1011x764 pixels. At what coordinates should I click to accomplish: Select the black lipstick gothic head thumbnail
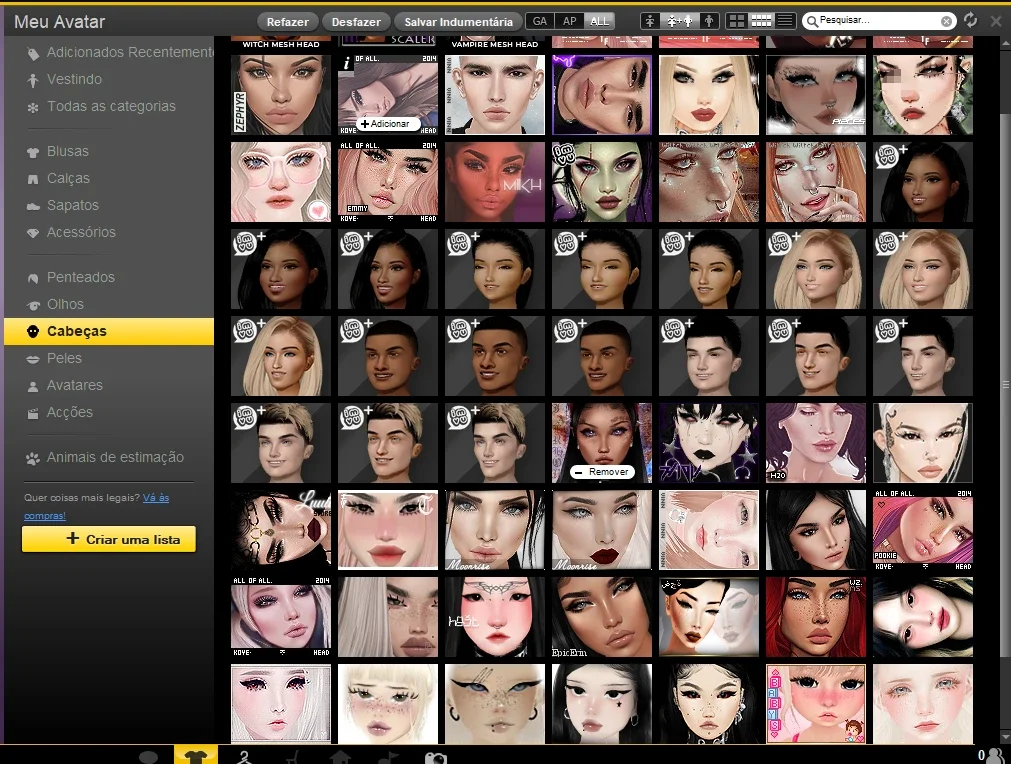coord(709,443)
